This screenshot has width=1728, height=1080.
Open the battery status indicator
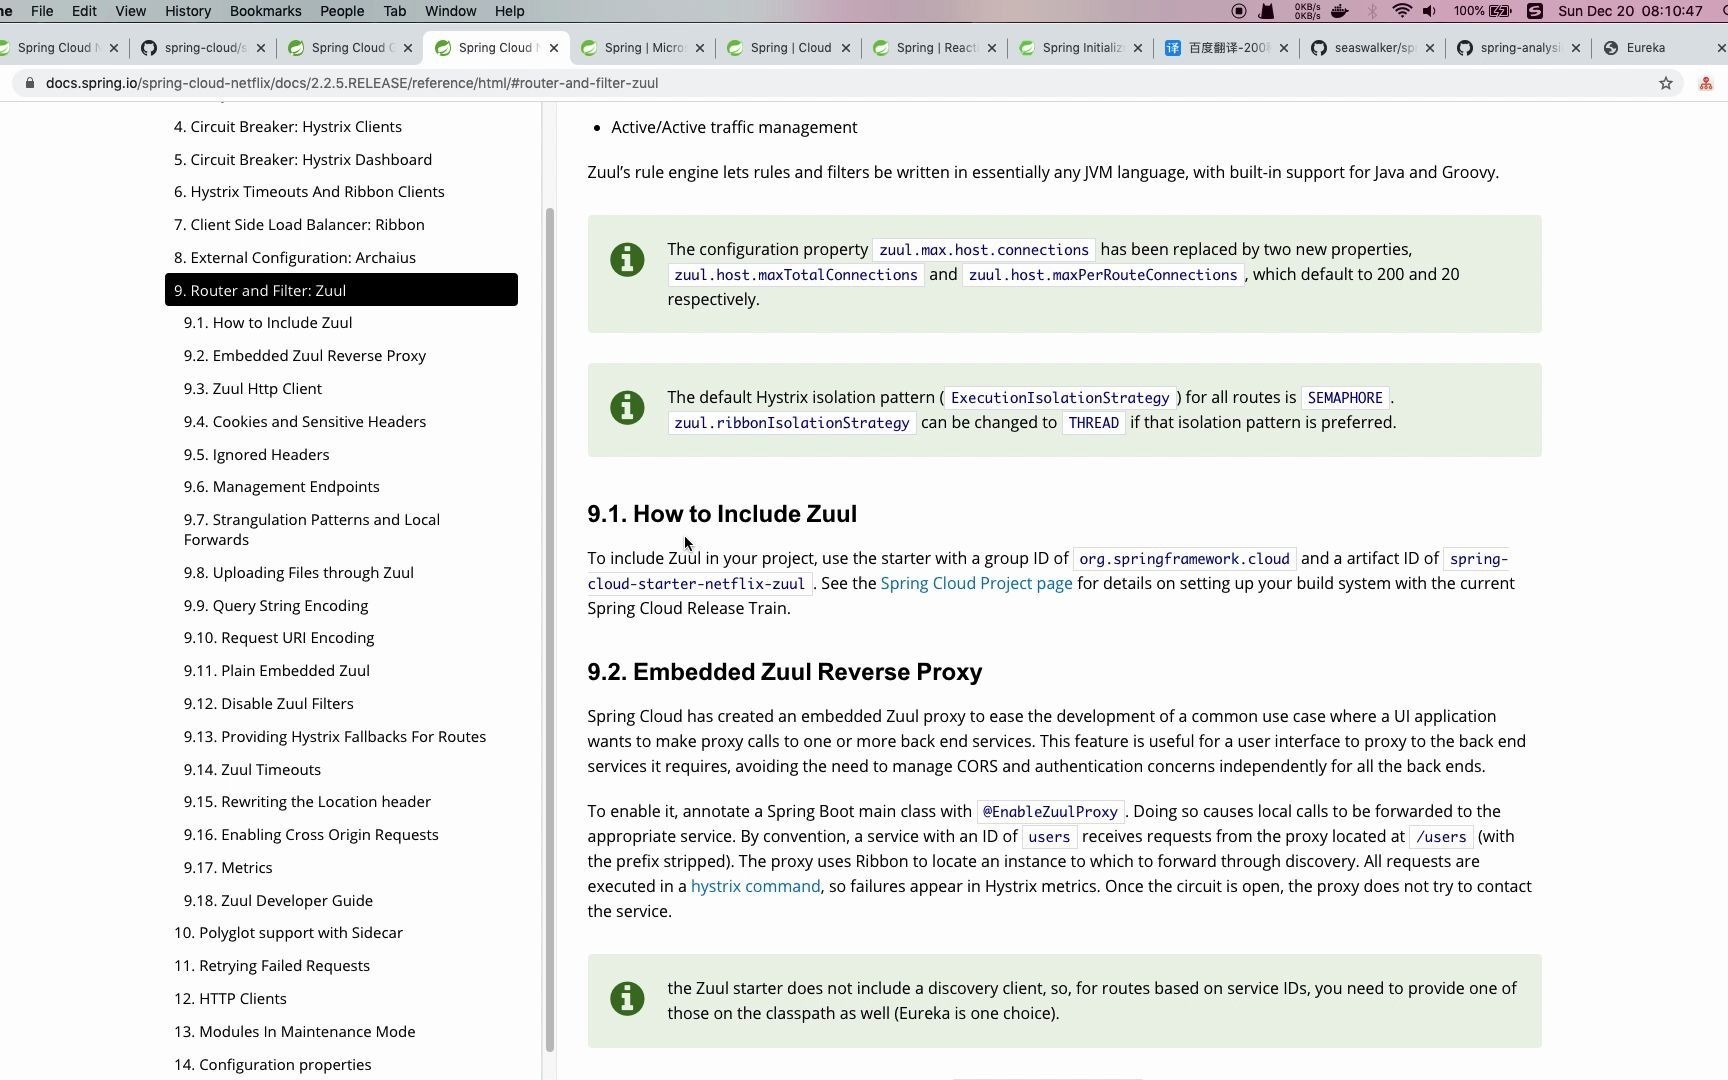(1482, 11)
